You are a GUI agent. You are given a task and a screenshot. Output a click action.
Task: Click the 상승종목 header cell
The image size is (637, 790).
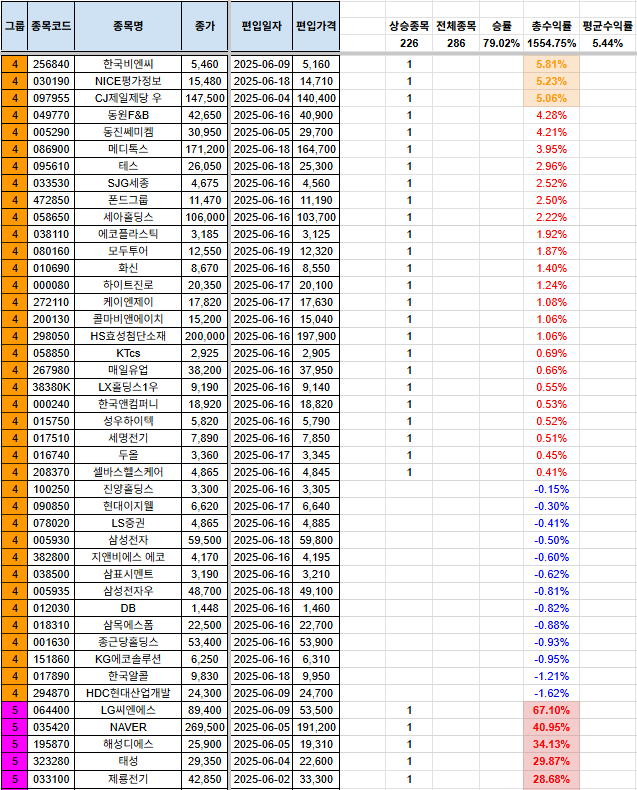[x=409, y=26]
